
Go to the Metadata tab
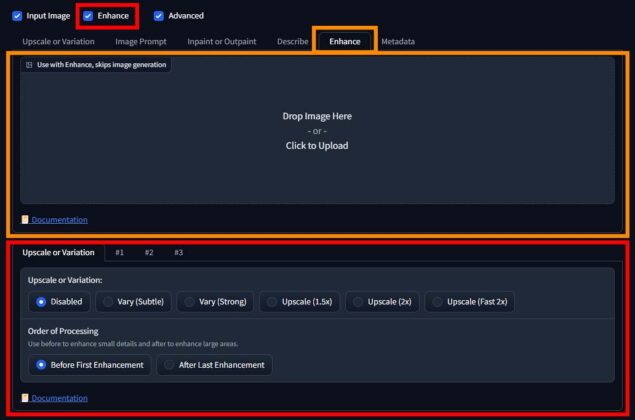point(397,41)
